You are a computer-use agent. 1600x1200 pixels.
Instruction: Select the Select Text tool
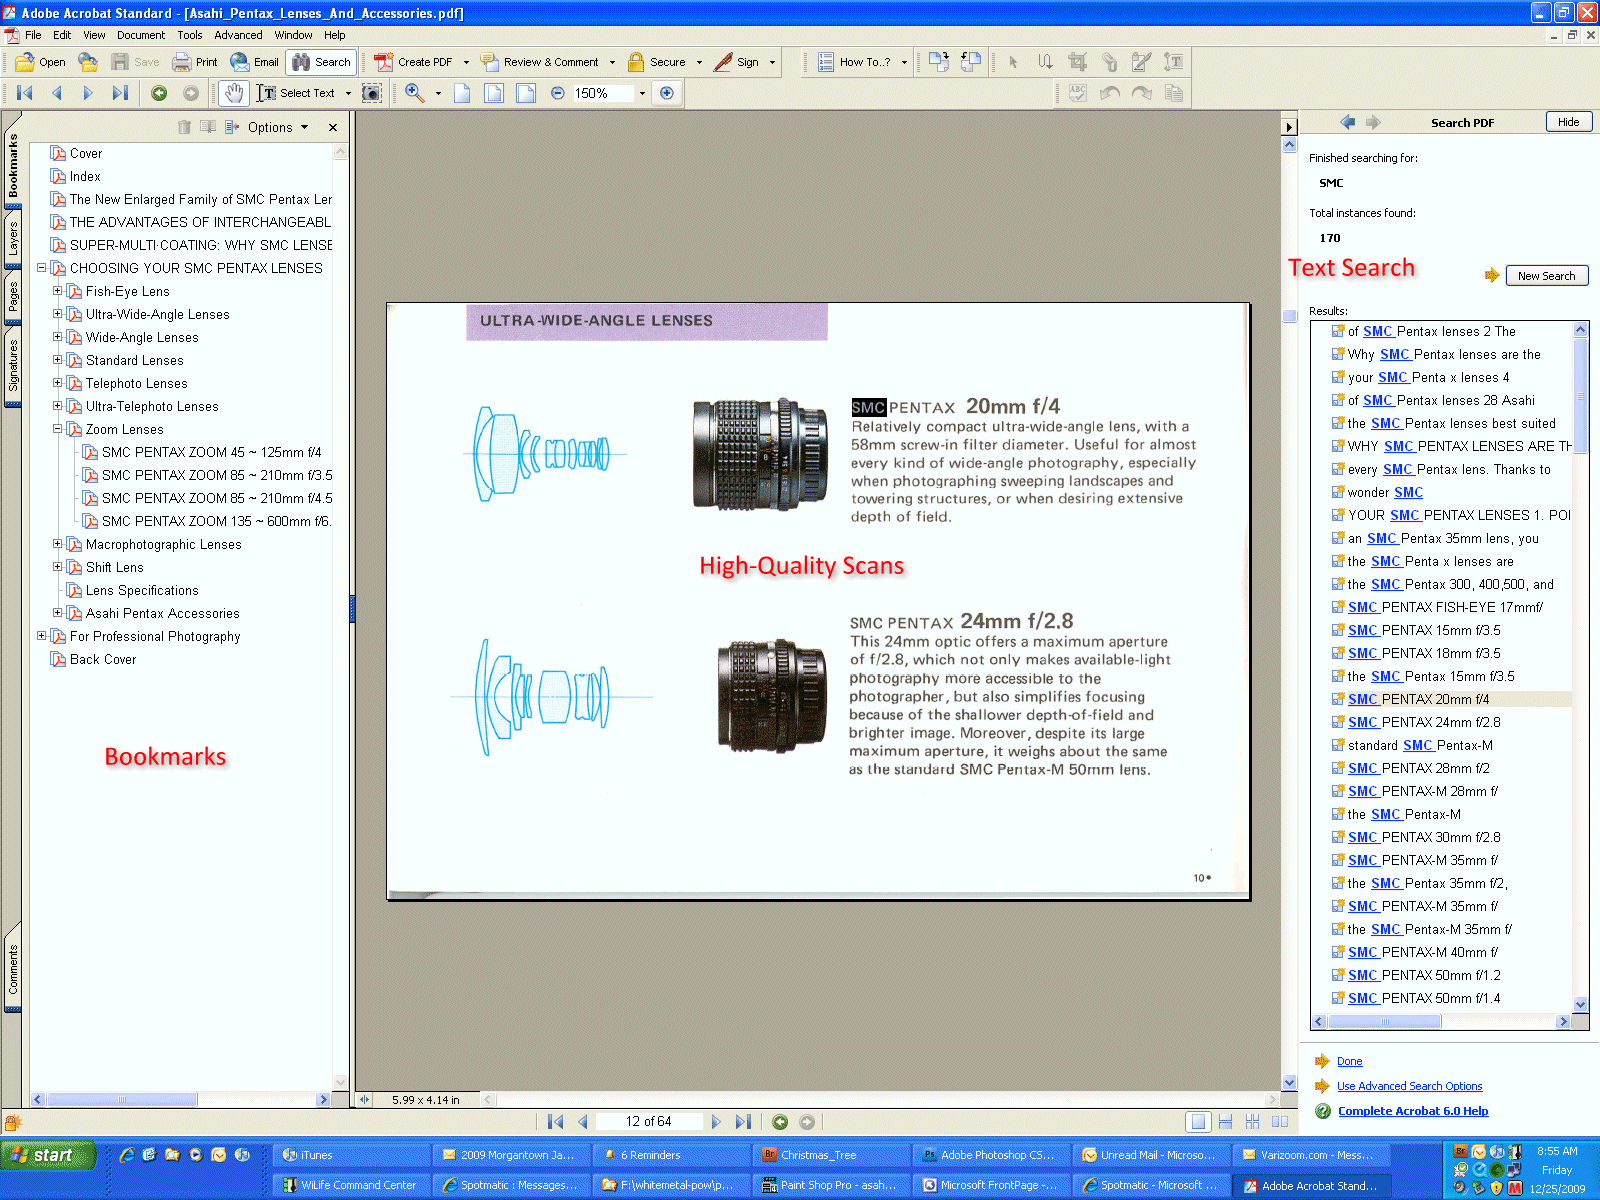pyautogui.click(x=296, y=93)
